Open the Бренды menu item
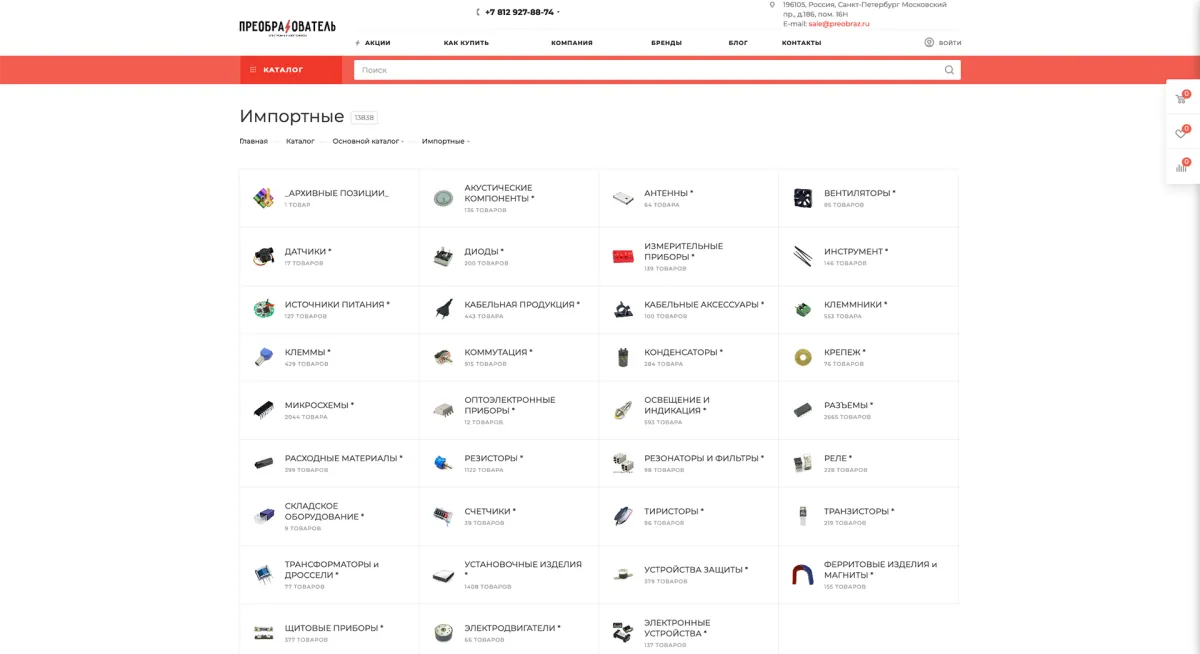Viewport: 1200px width, 654px height. (667, 43)
